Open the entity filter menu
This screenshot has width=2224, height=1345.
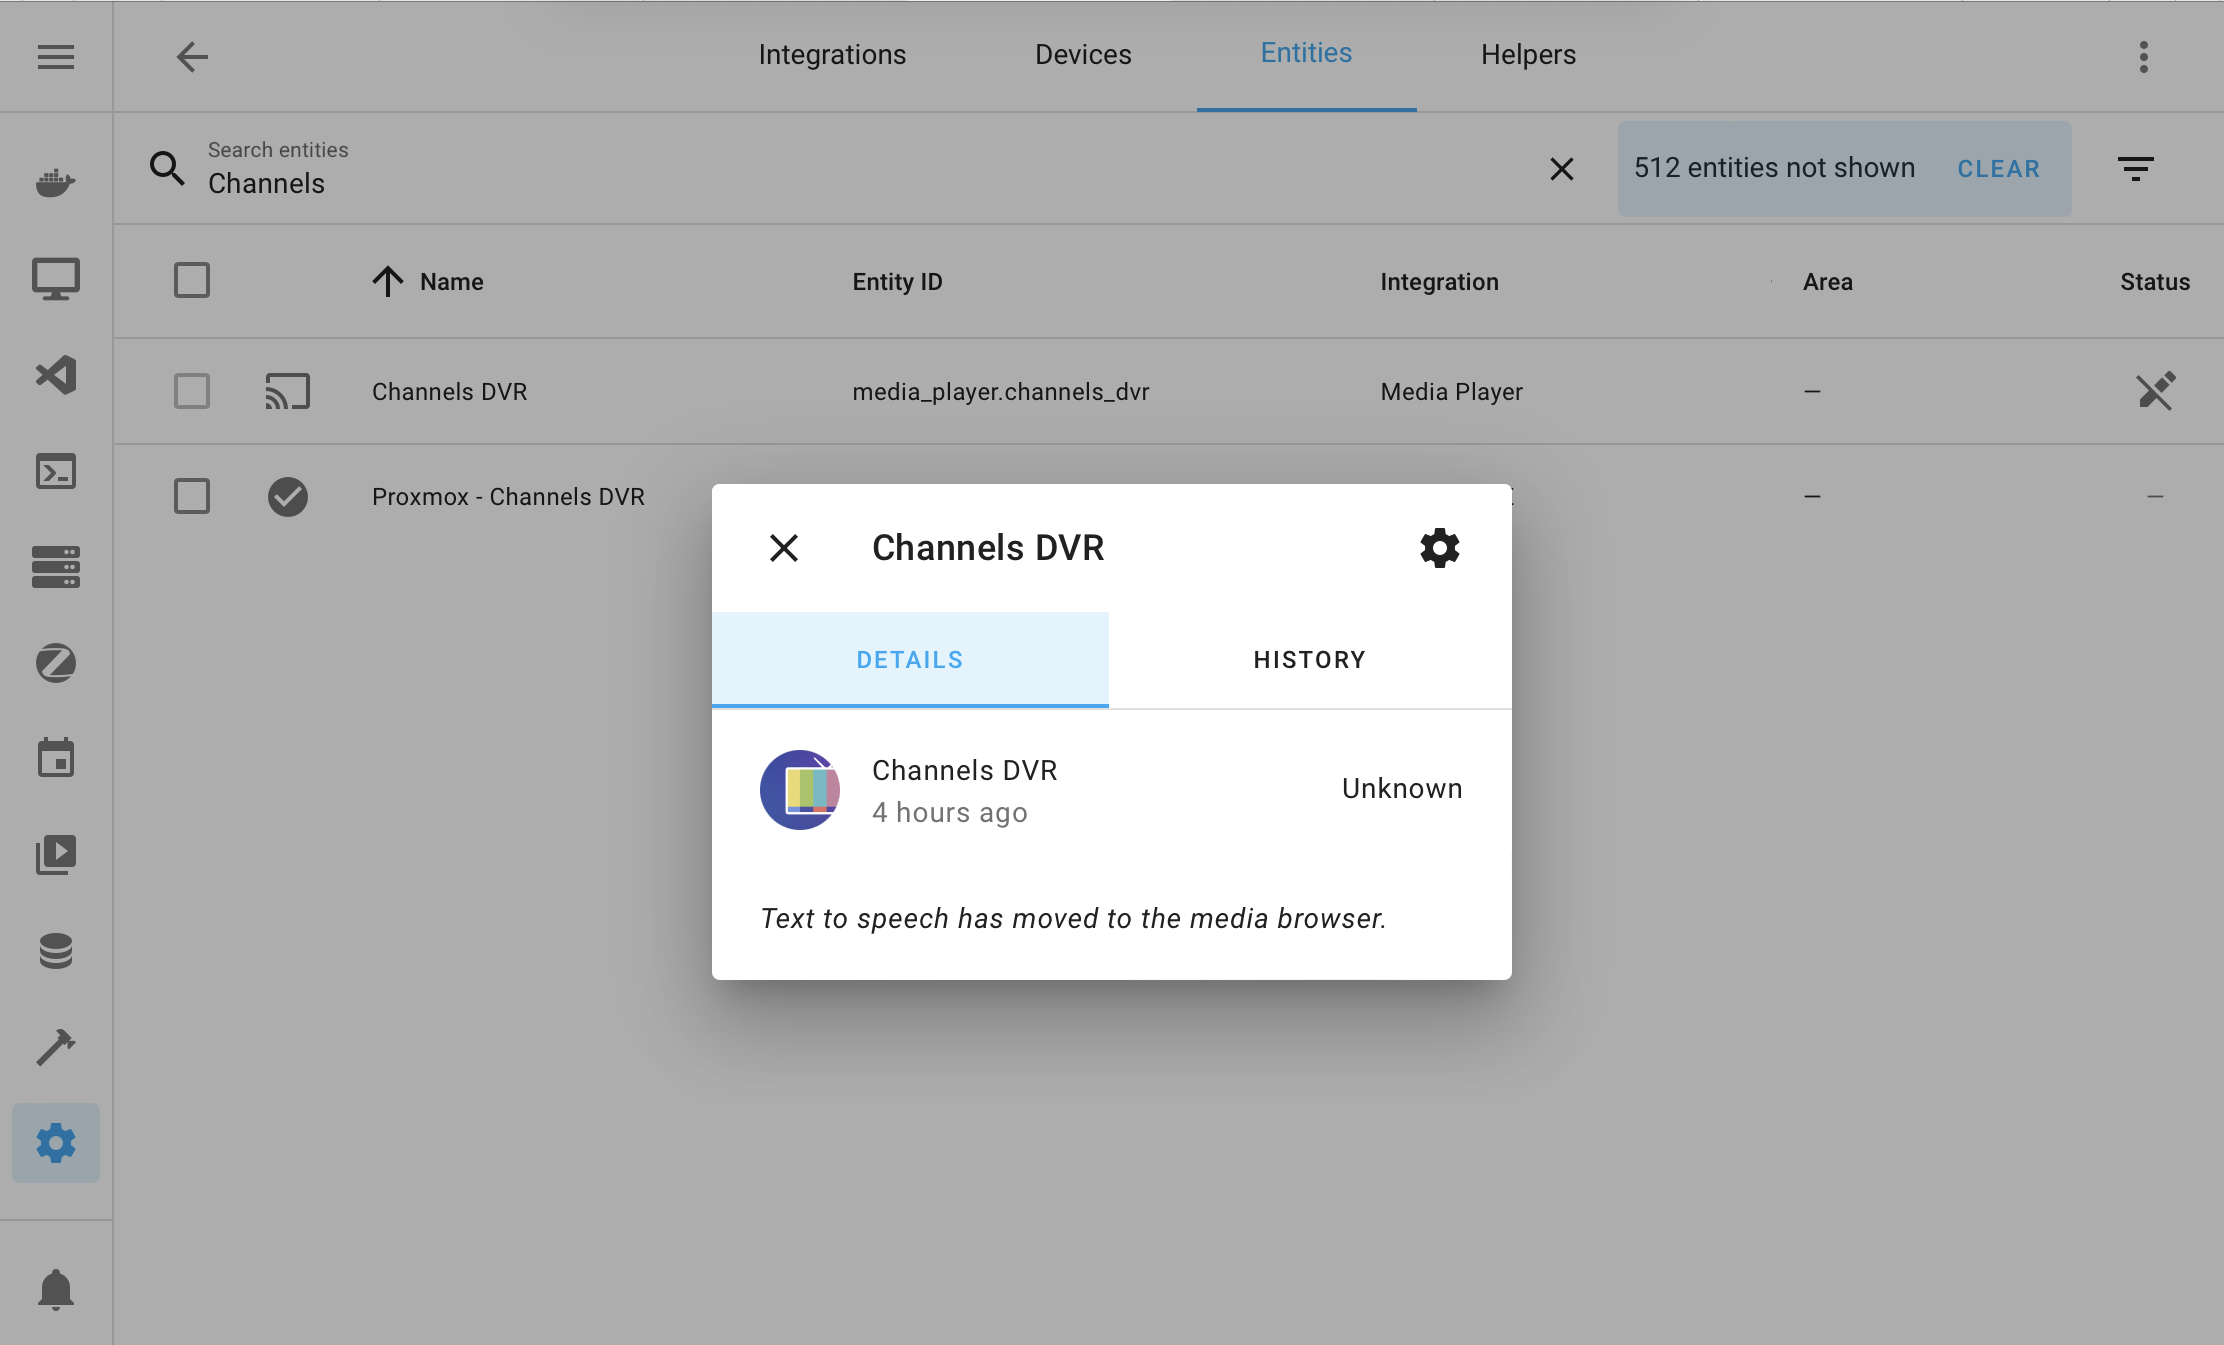(2135, 169)
